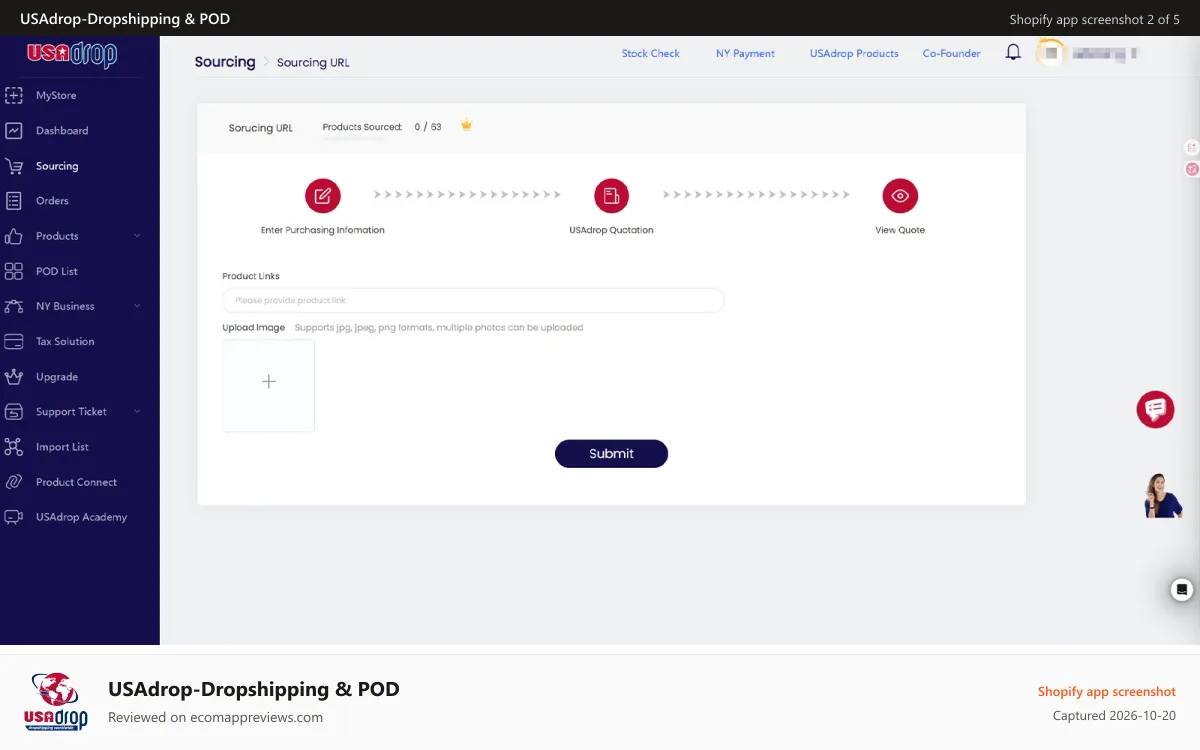Click the Import List icon
This screenshot has height=750, width=1200.
14,447
